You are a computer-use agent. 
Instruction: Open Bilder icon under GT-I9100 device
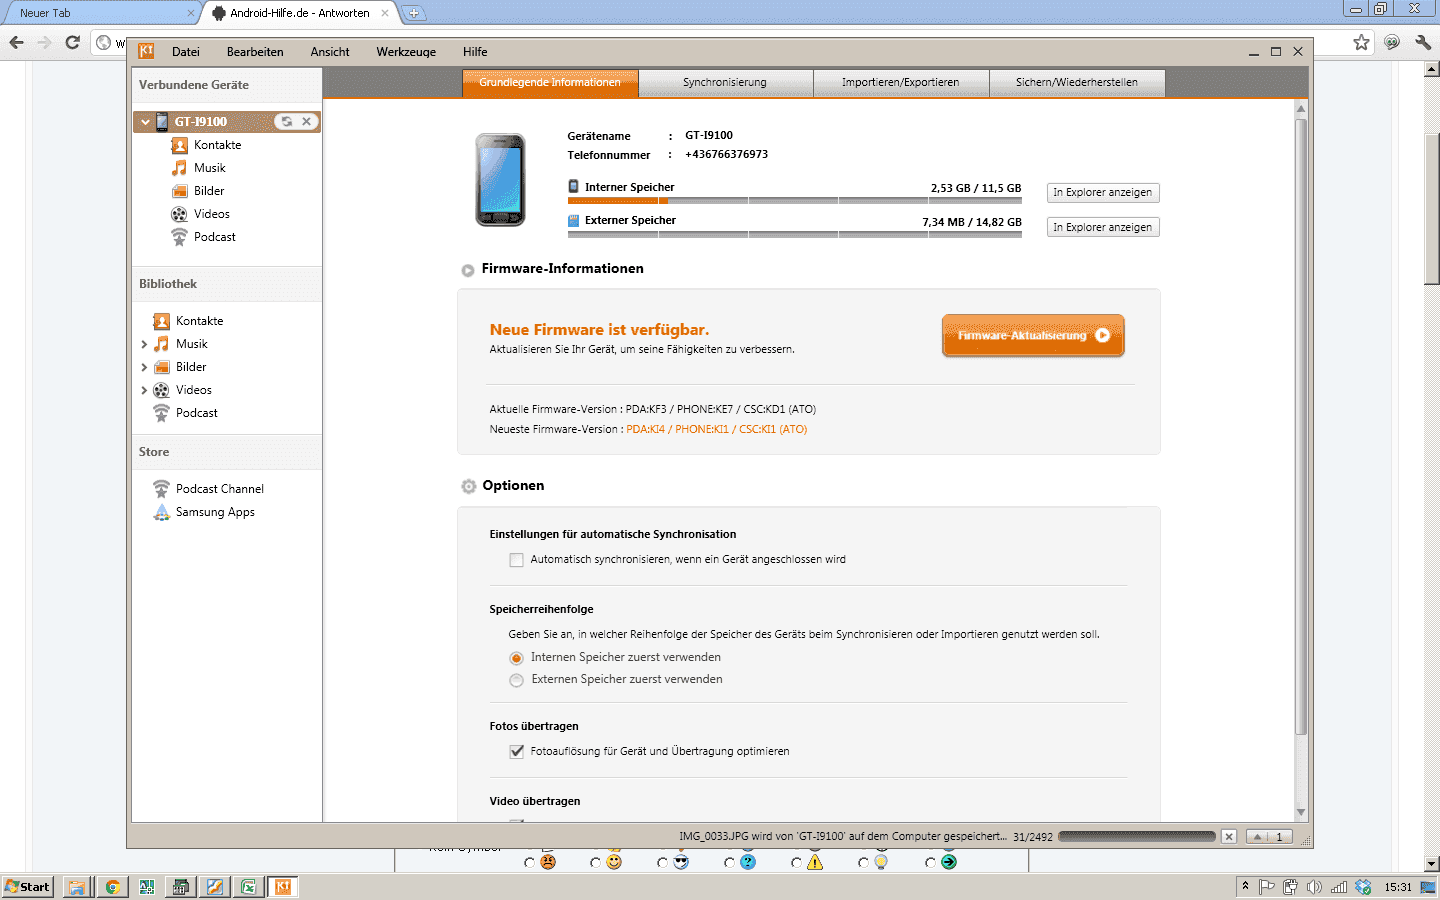(x=179, y=191)
